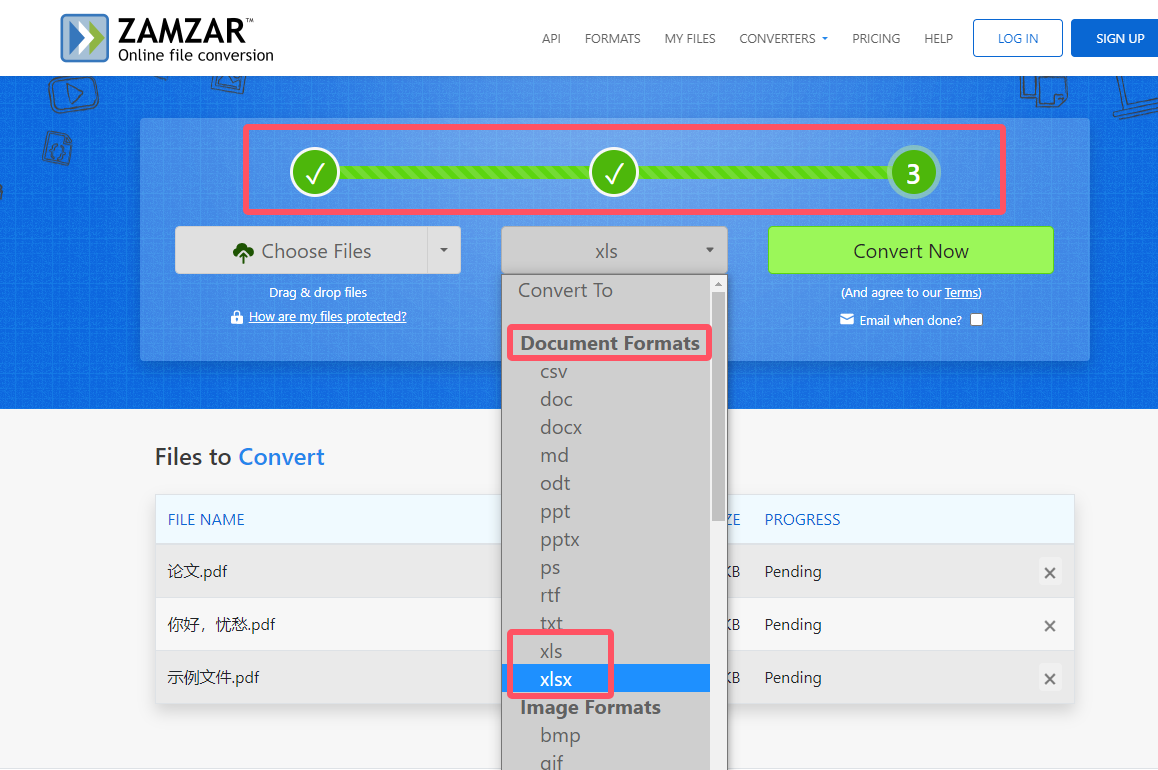Click the LOG IN button
This screenshot has height=770, width=1158.
[1018, 38]
